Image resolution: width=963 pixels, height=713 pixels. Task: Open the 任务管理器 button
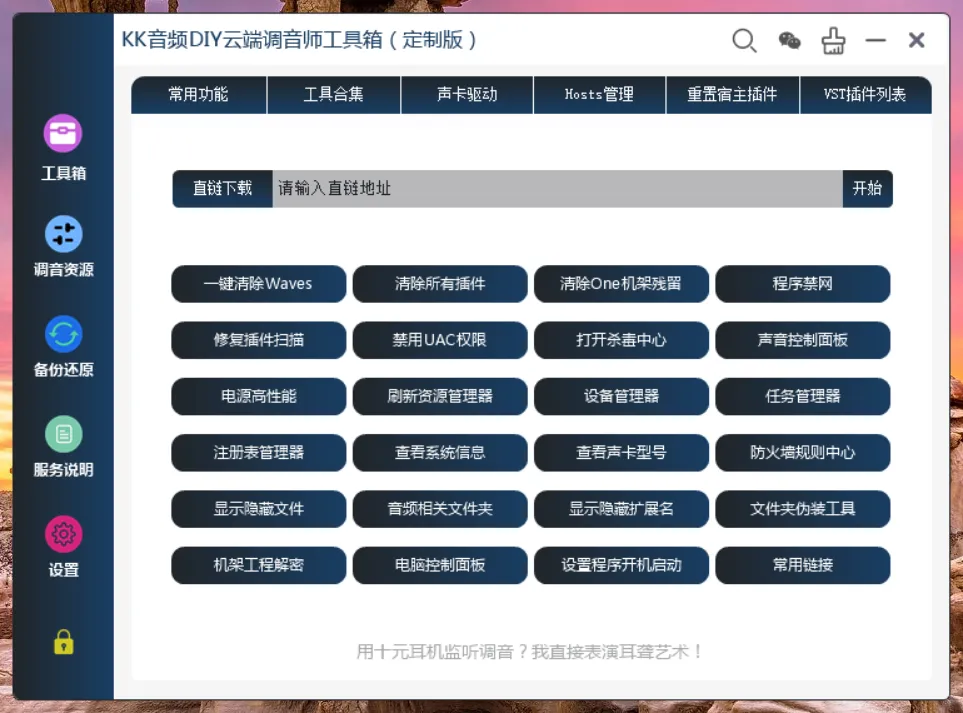(803, 396)
